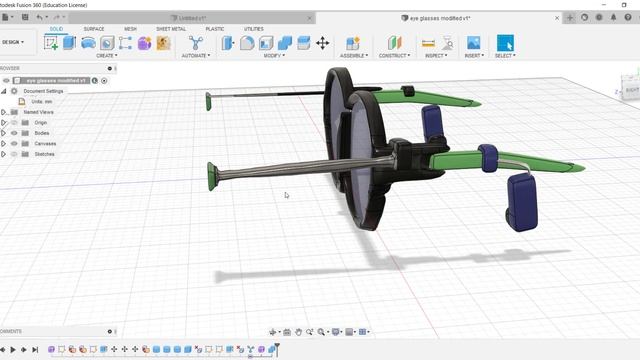Toggle visibility of Canvases folder
The image size is (640, 360).
14,144
